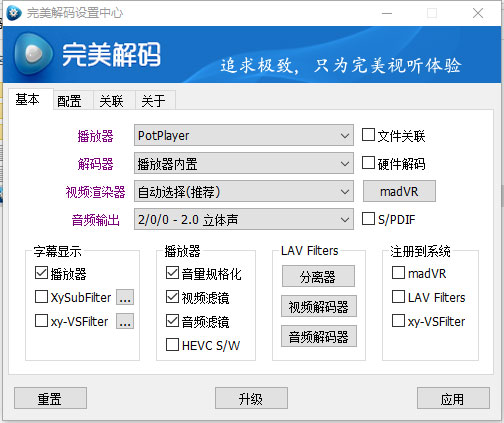Screen dimensions: 504x423
Task: Open LAV Filters 音频解码器 settings
Action: pyautogui.click(x=319, y=336)
